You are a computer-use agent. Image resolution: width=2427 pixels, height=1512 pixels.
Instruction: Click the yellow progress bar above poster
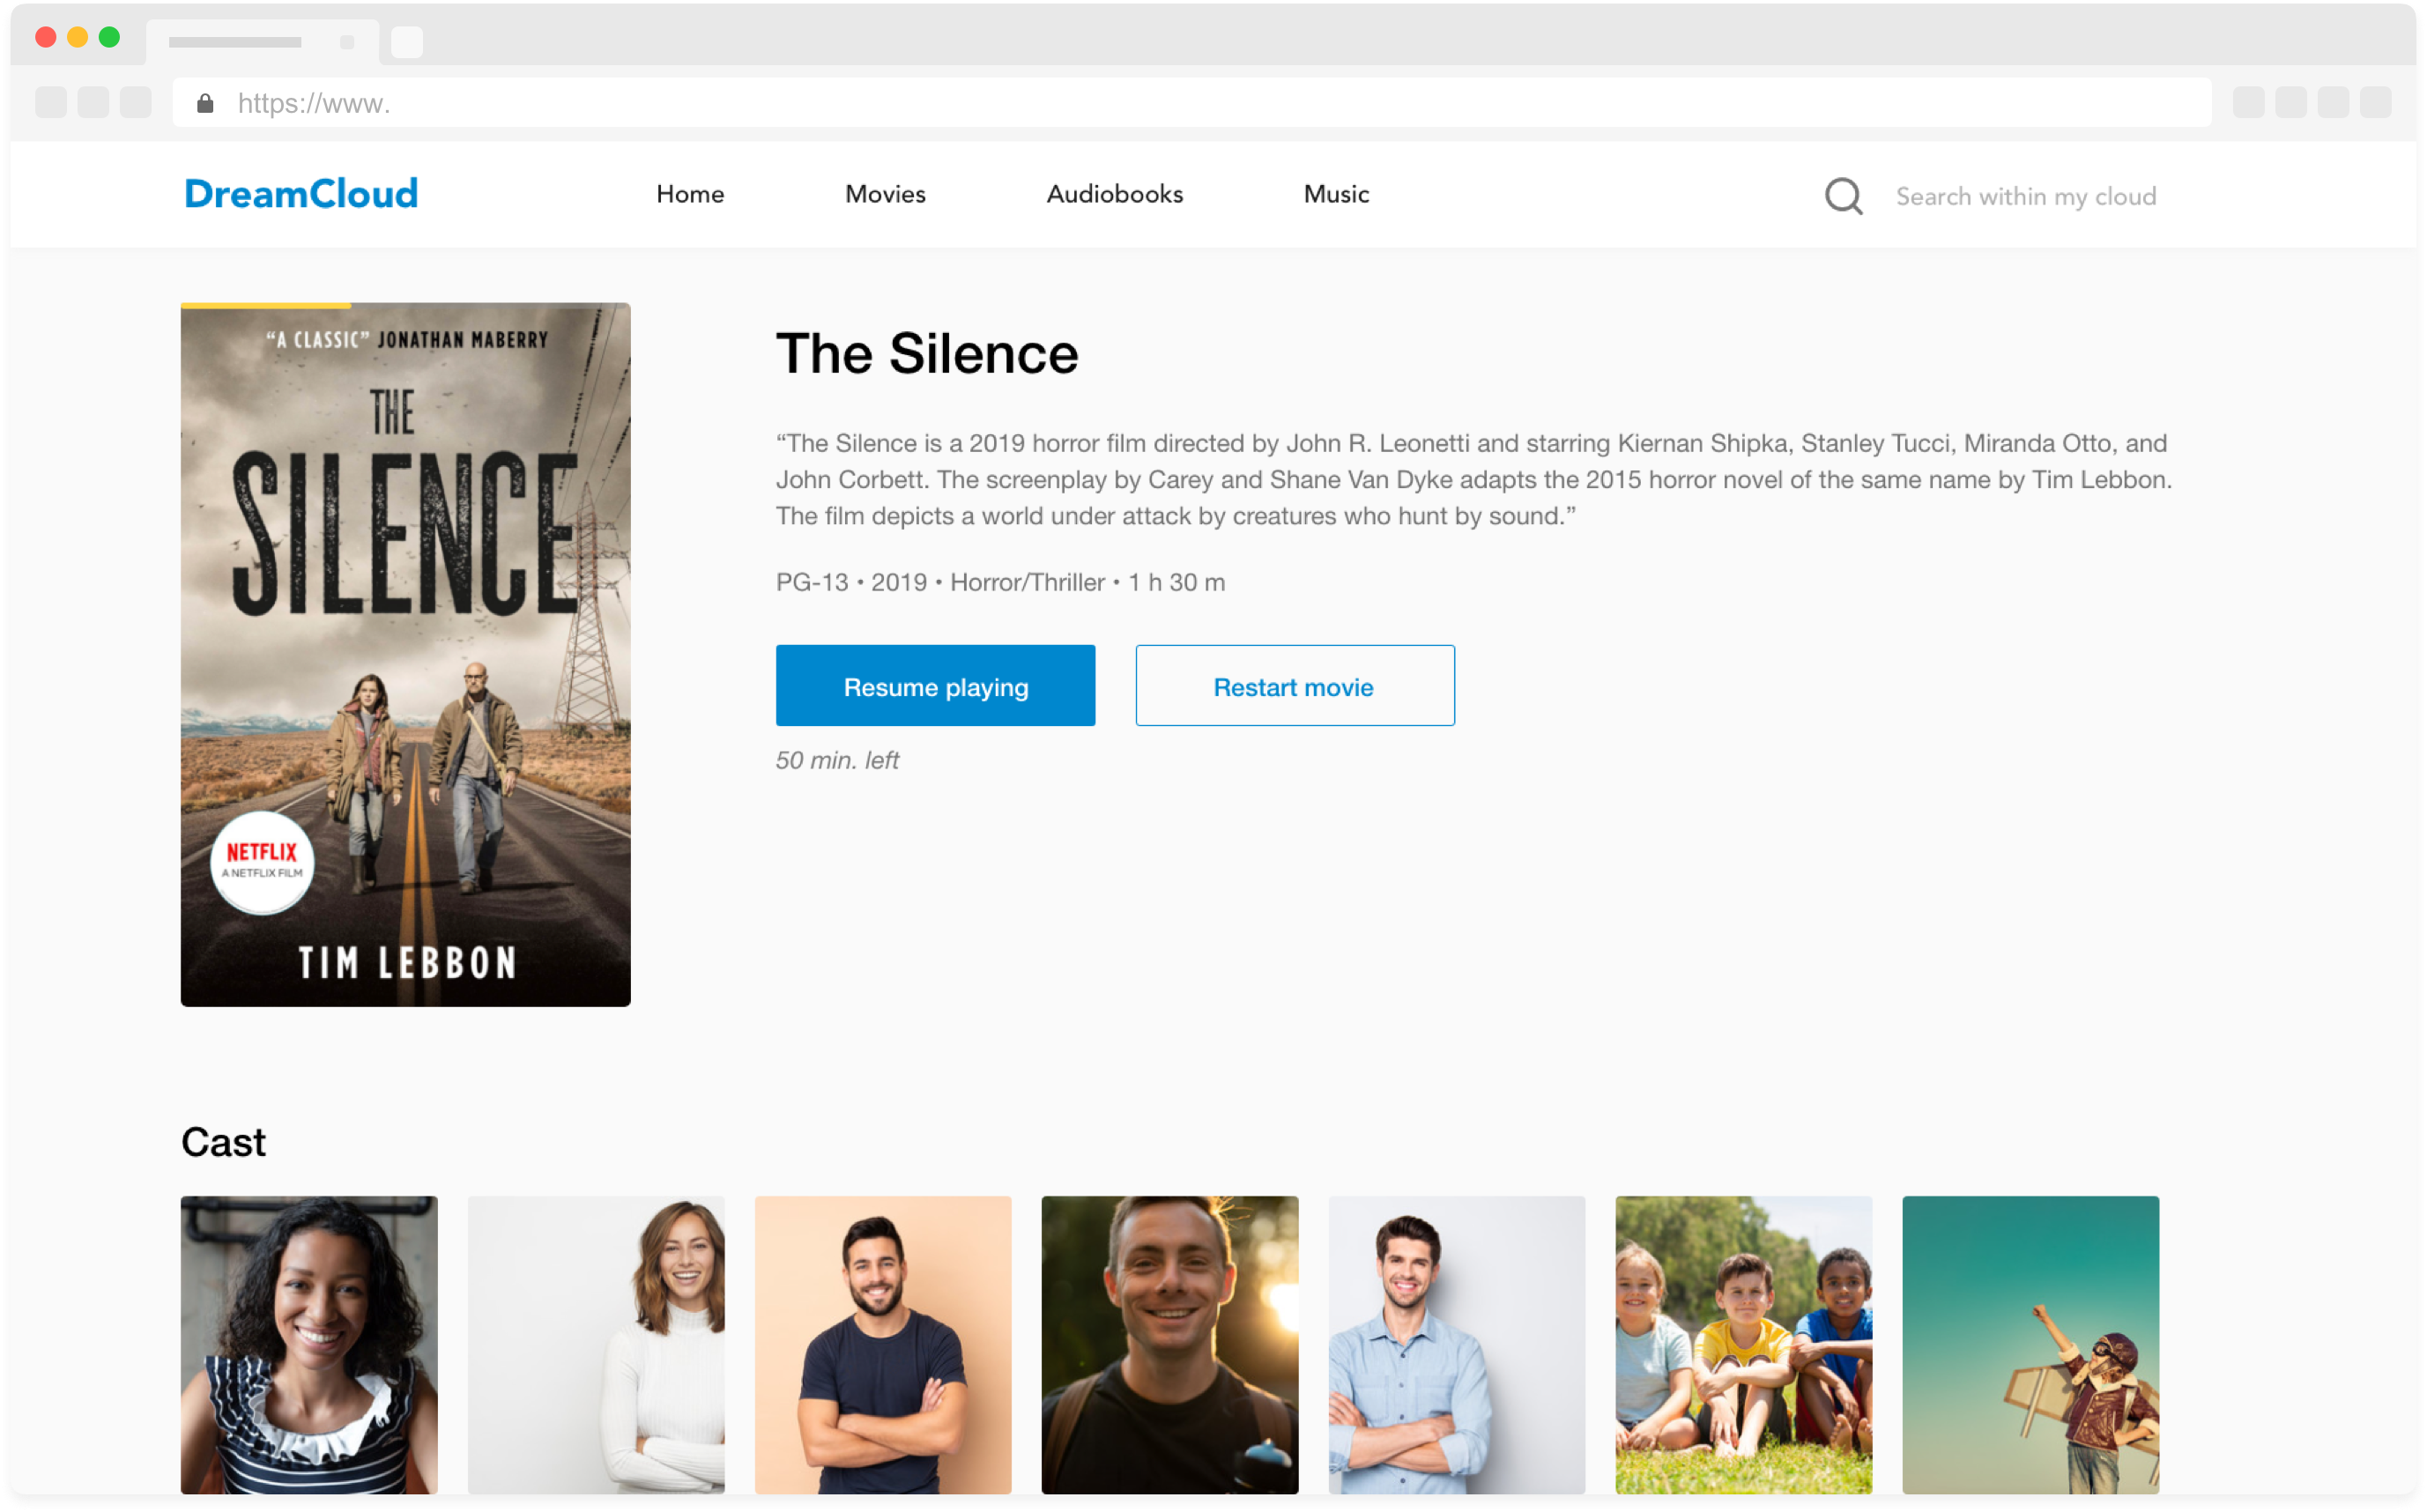pos(266,305)
